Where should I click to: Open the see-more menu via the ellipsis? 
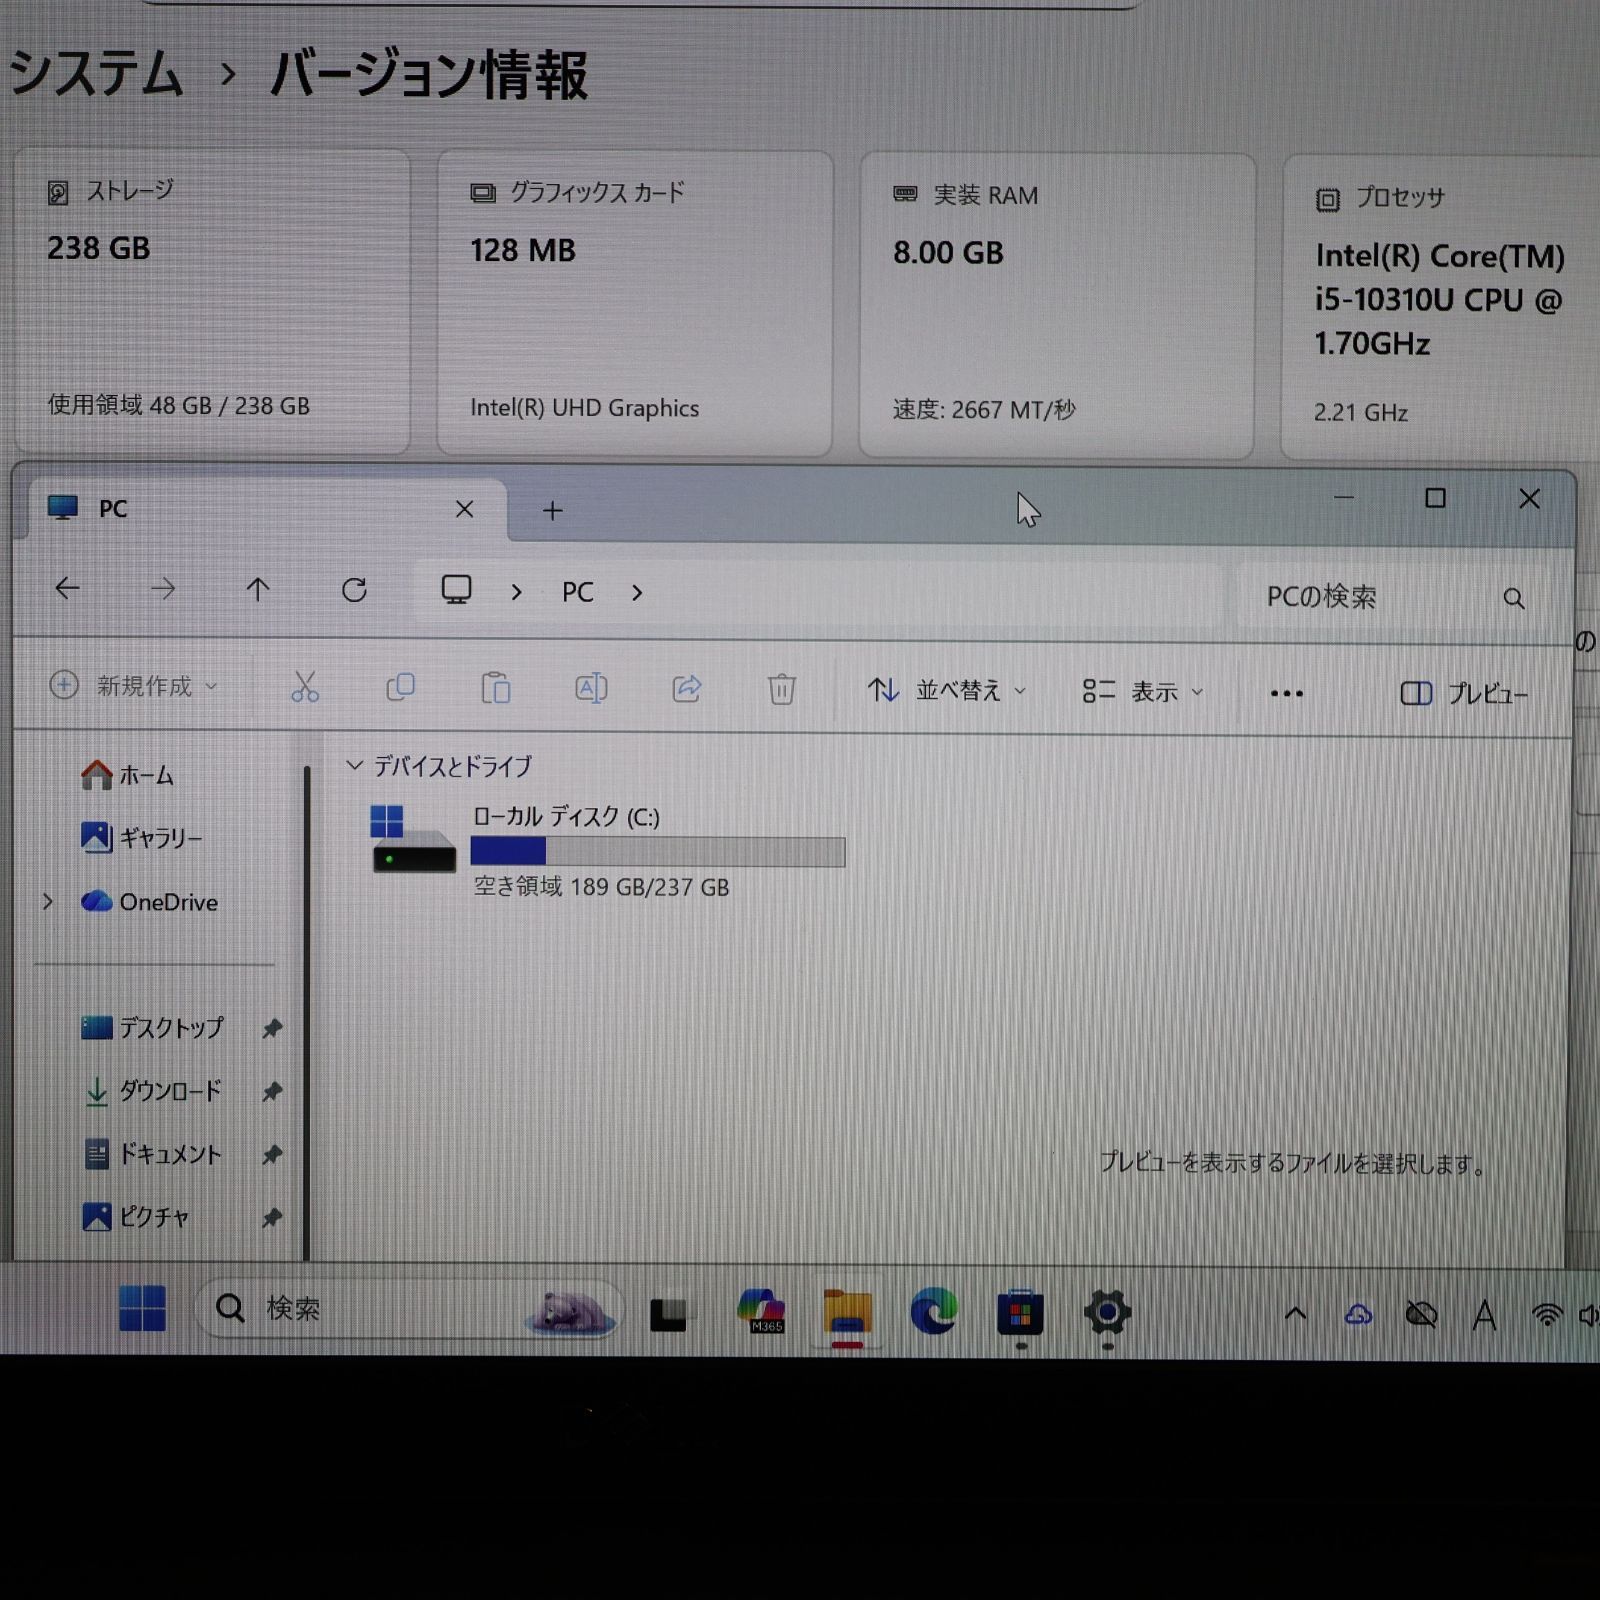point(1285,692)
